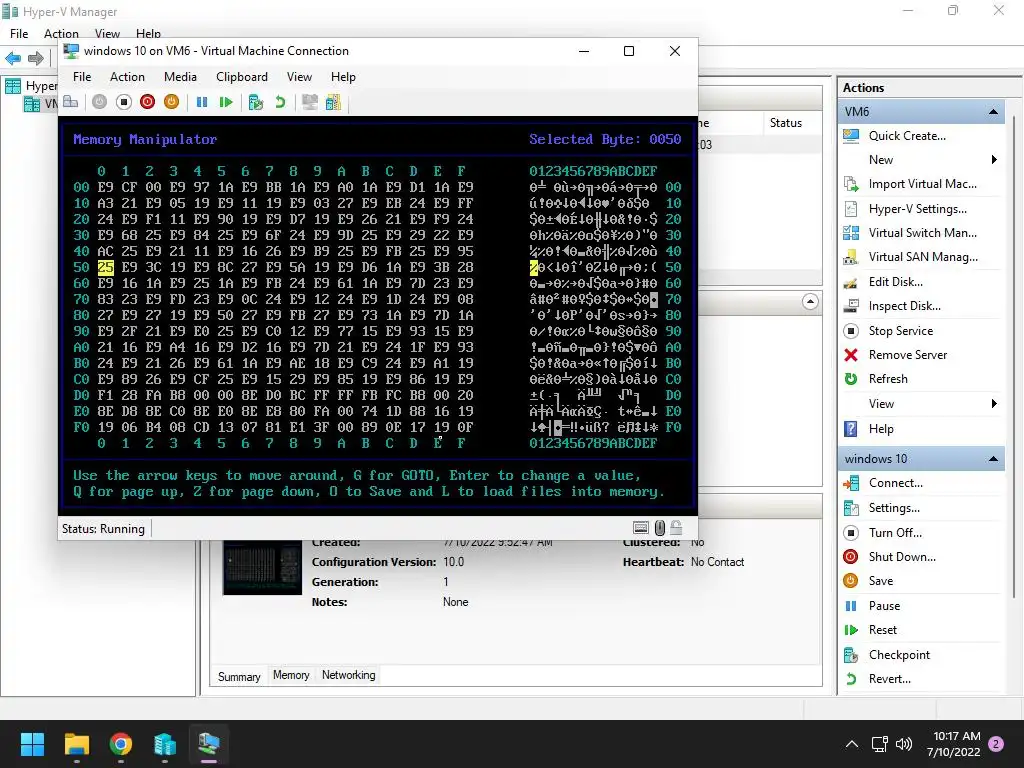Click the Turn Off (black square) toolbar icon
This screenshot has height=768, width=1024.
point(123,102)
